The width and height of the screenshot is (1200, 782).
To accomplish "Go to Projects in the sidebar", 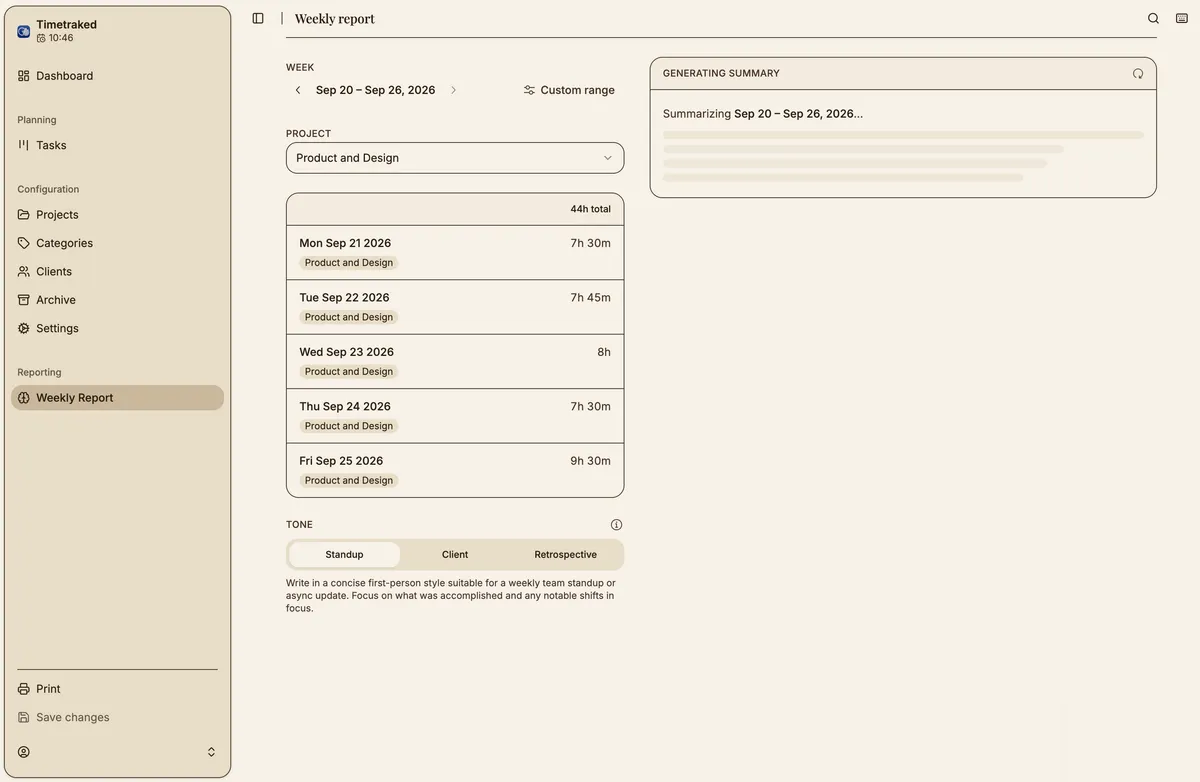I will coord(117,215).
